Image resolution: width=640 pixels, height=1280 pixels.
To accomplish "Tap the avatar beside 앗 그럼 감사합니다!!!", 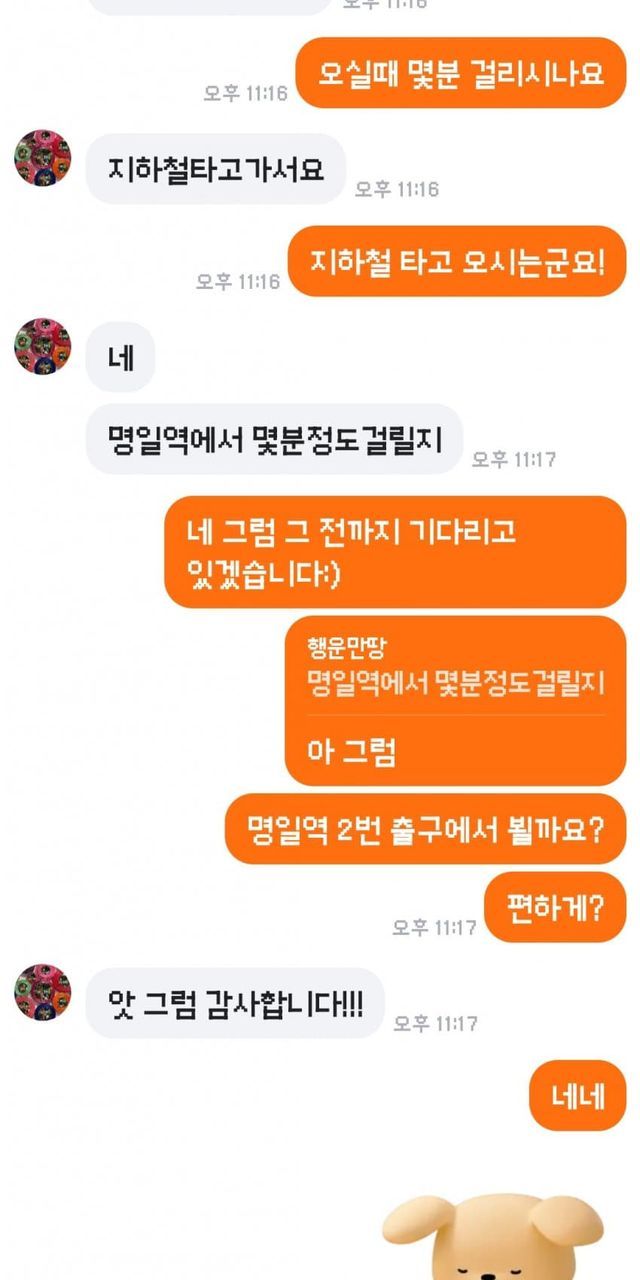I will point(42,992).
